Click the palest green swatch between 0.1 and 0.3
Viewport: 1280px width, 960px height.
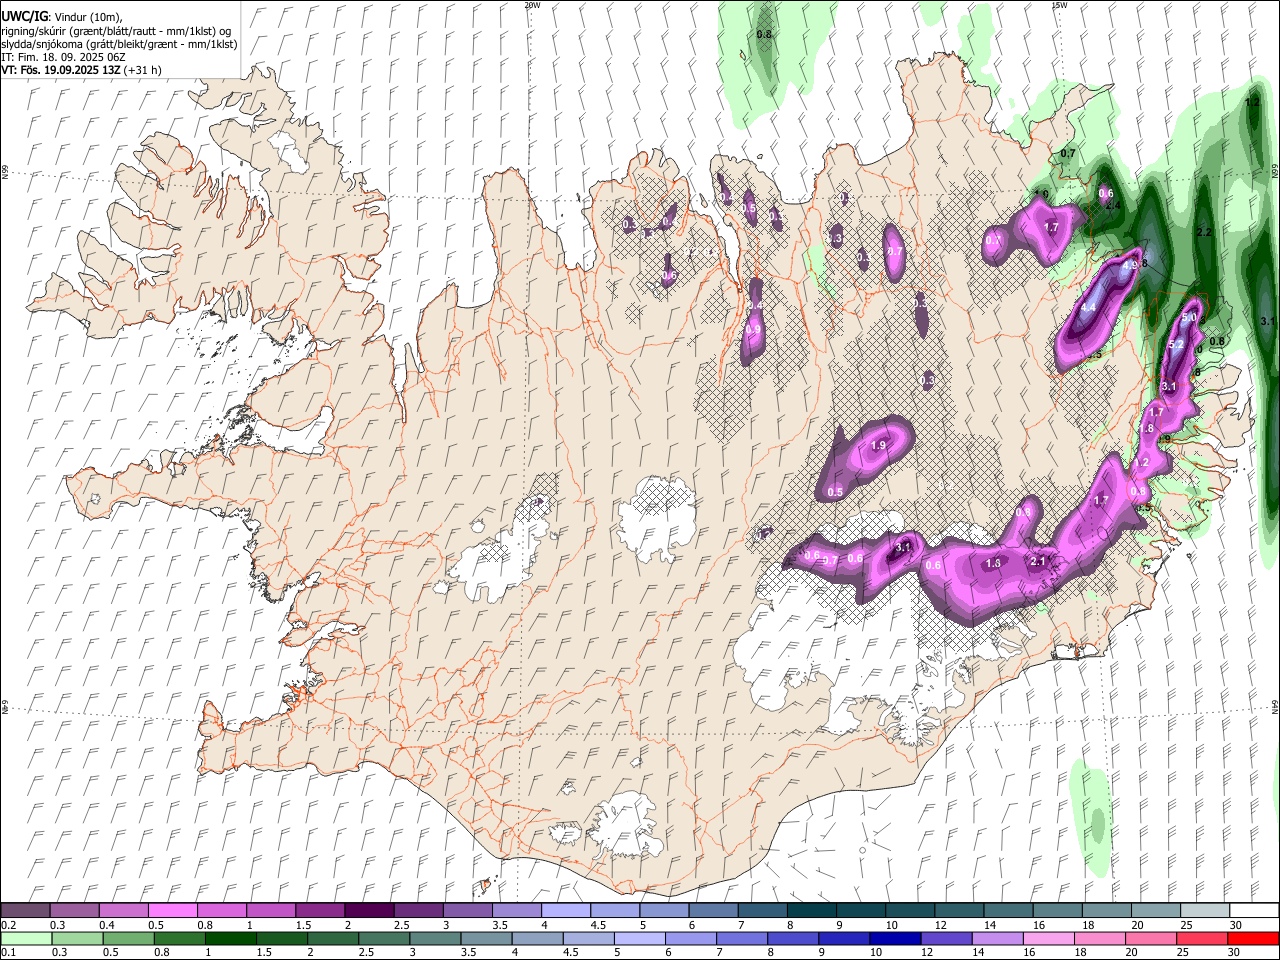pos(26,938)
